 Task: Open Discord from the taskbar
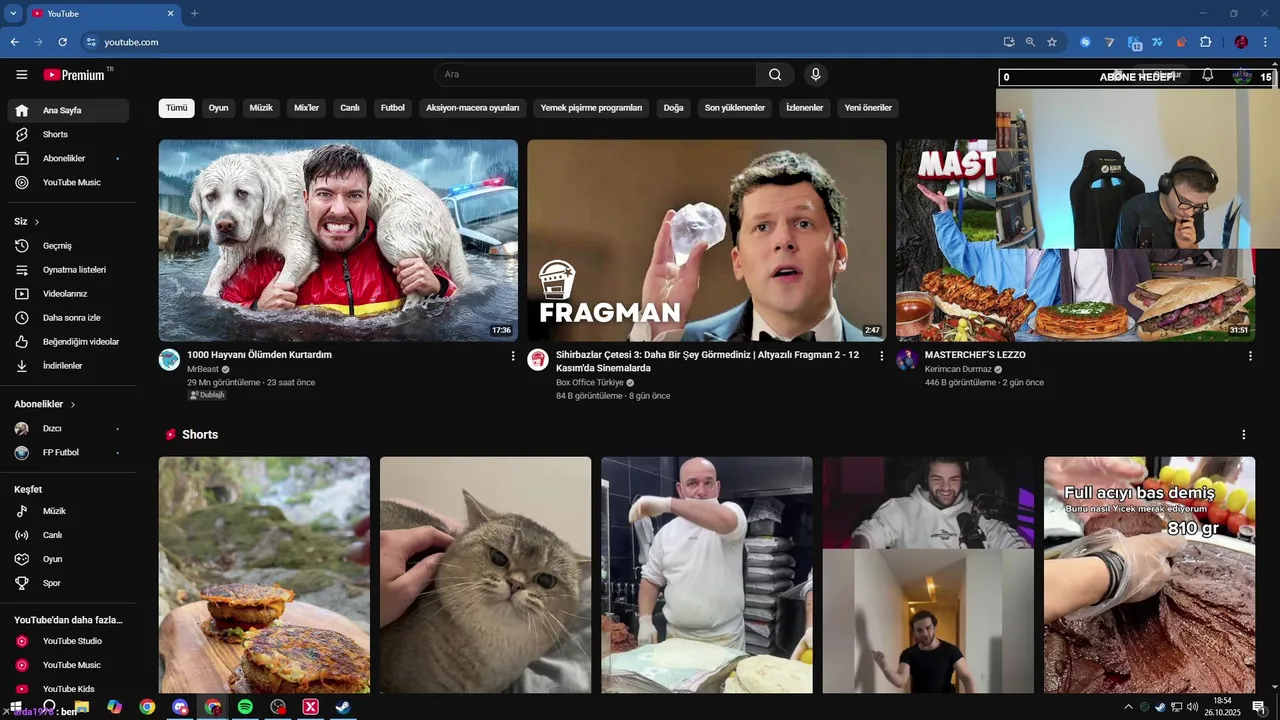click(180, 707)
